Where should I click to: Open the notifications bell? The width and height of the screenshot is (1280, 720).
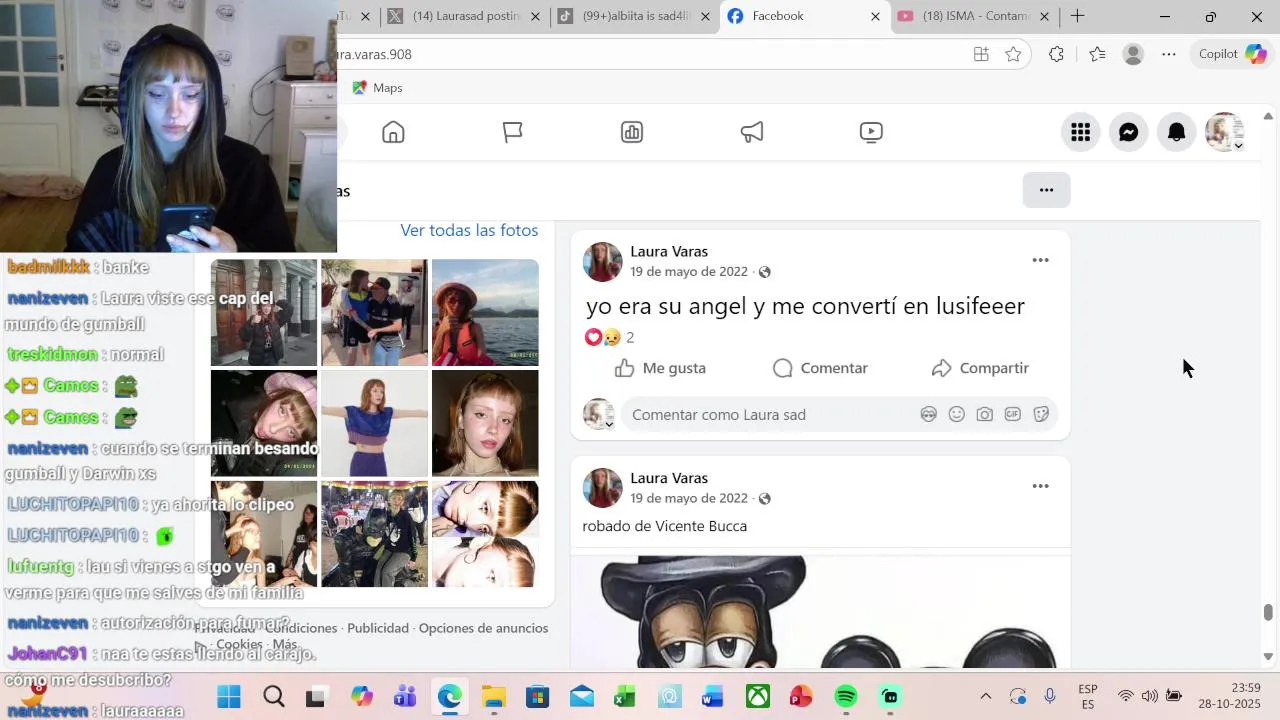click(1176, 132)
